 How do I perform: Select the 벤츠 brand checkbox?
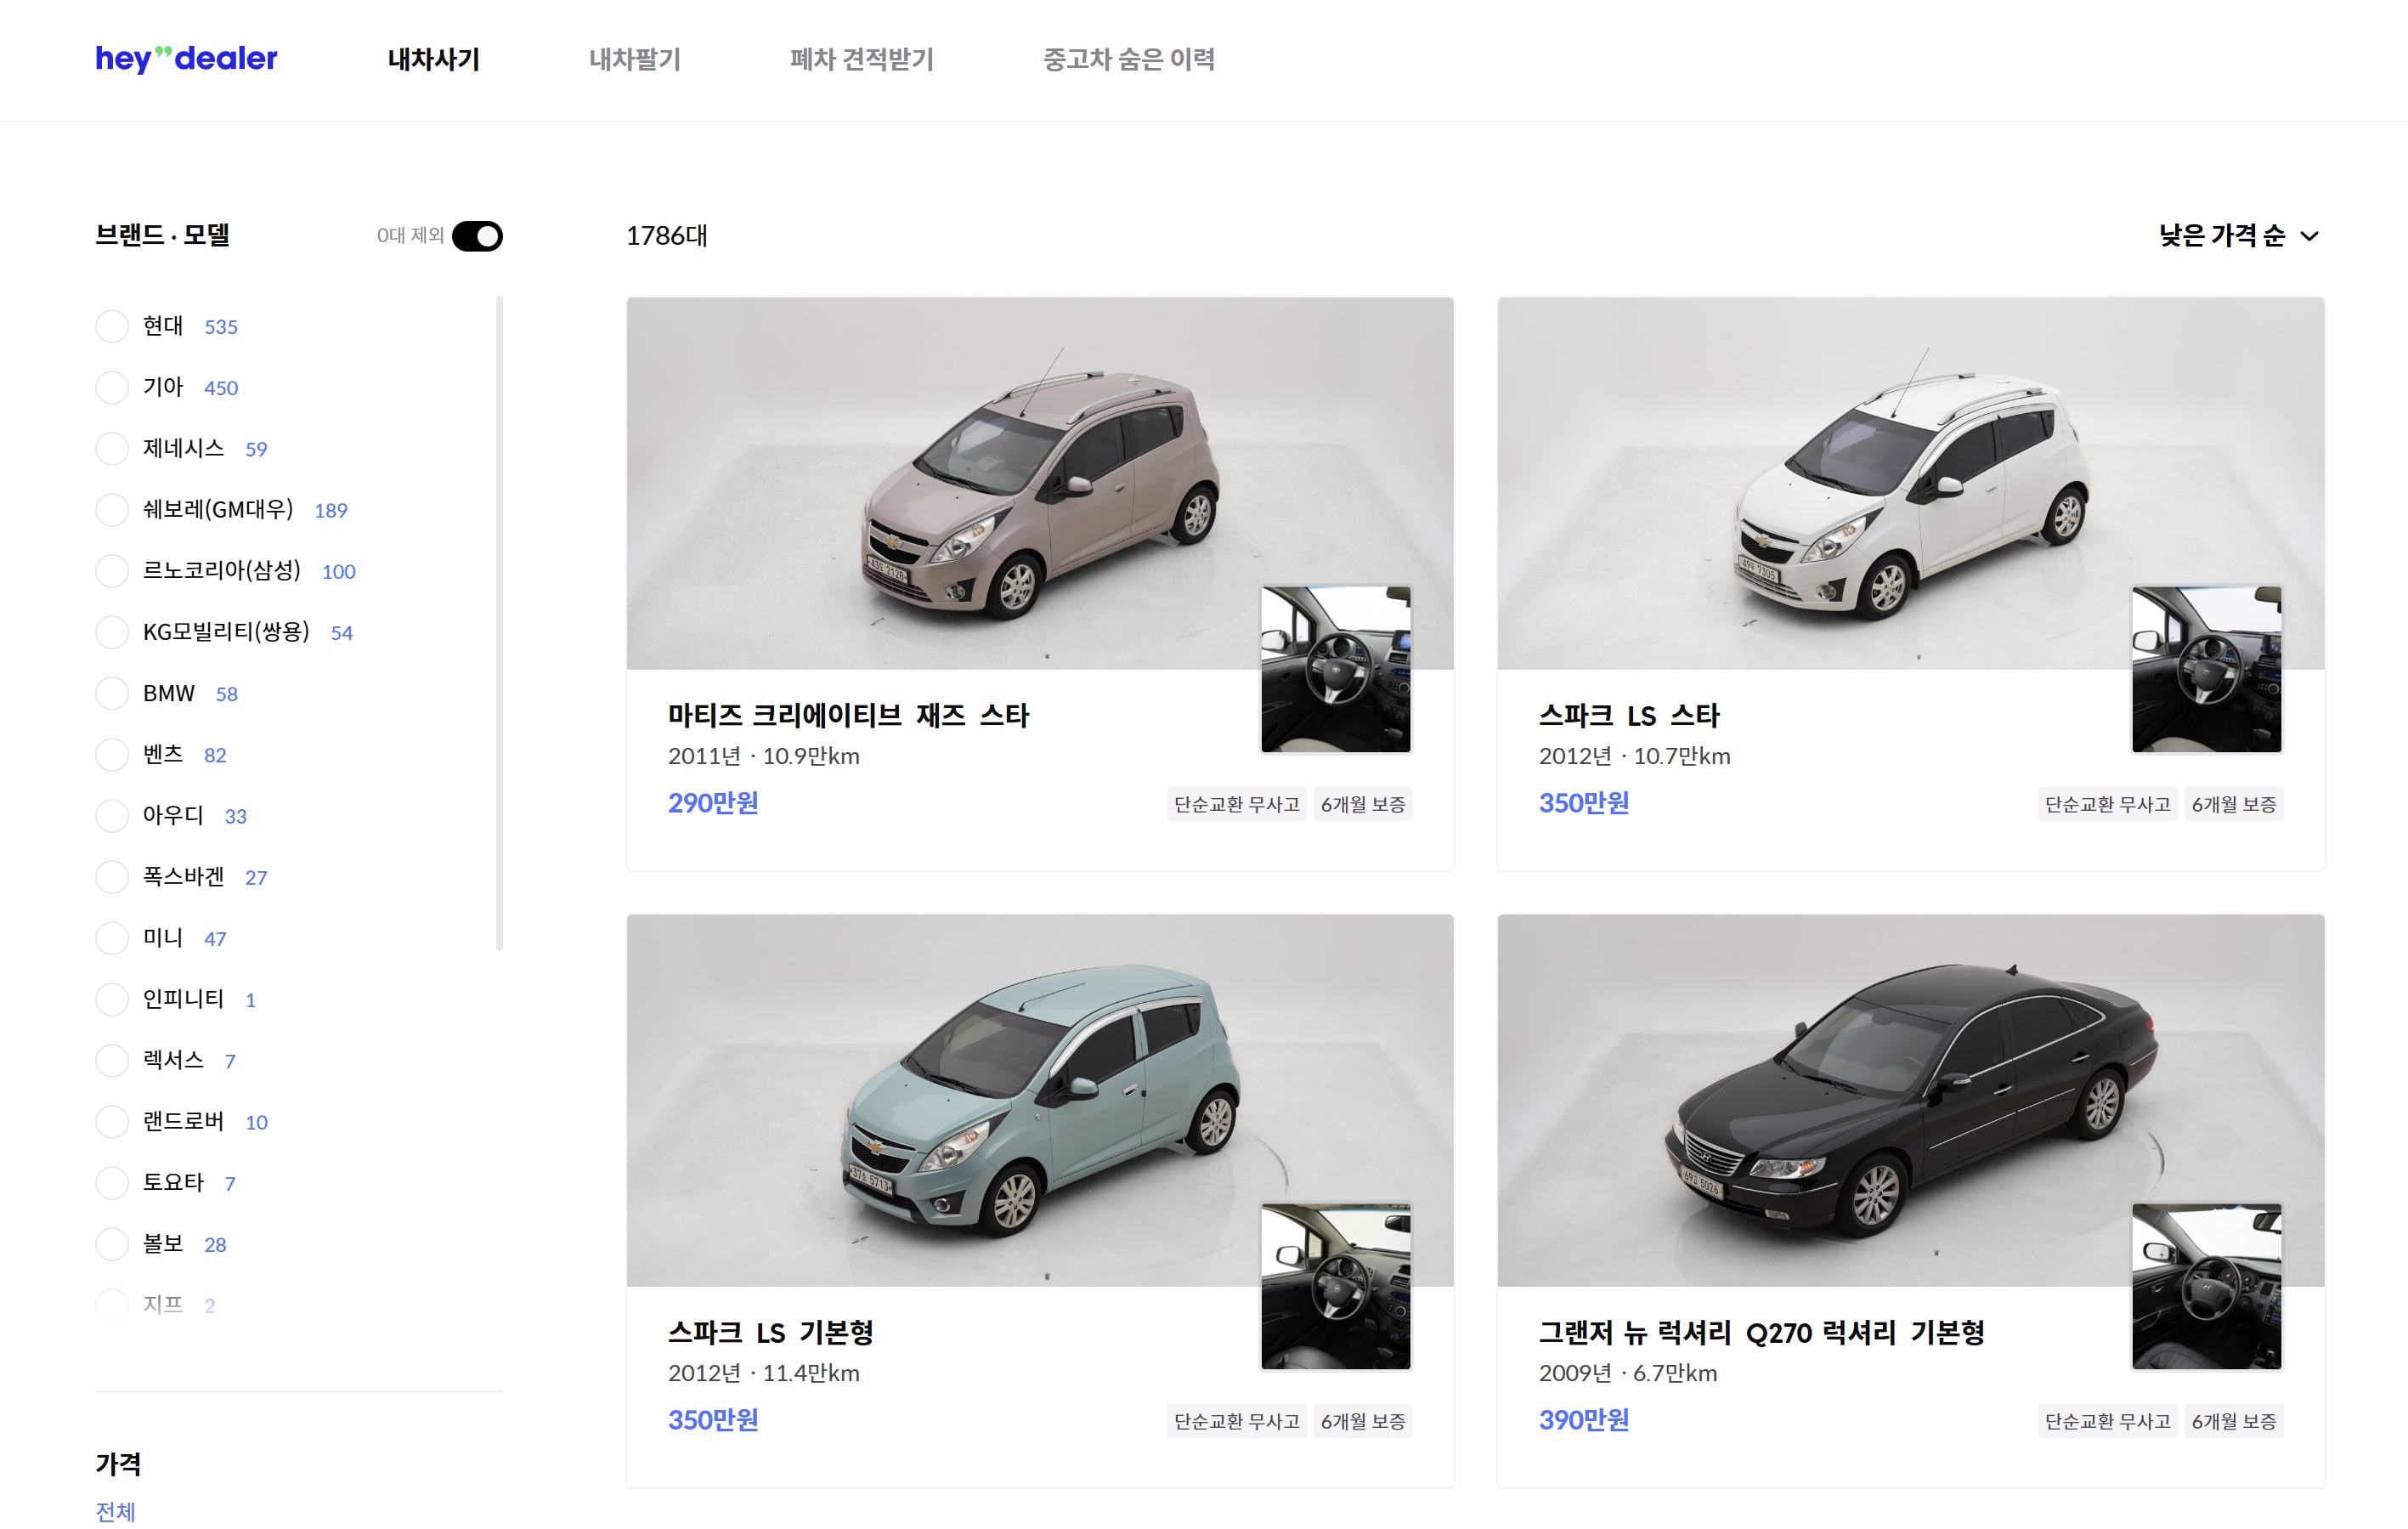click(x=112, y=755)
